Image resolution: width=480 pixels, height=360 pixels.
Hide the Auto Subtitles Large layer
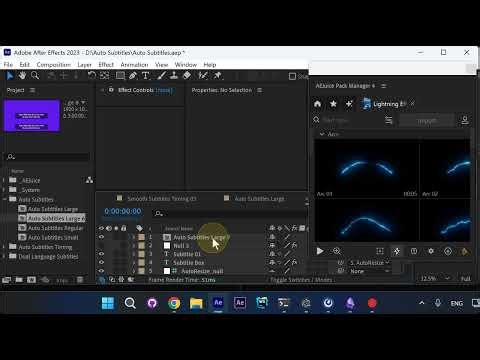tap(101, 237)
